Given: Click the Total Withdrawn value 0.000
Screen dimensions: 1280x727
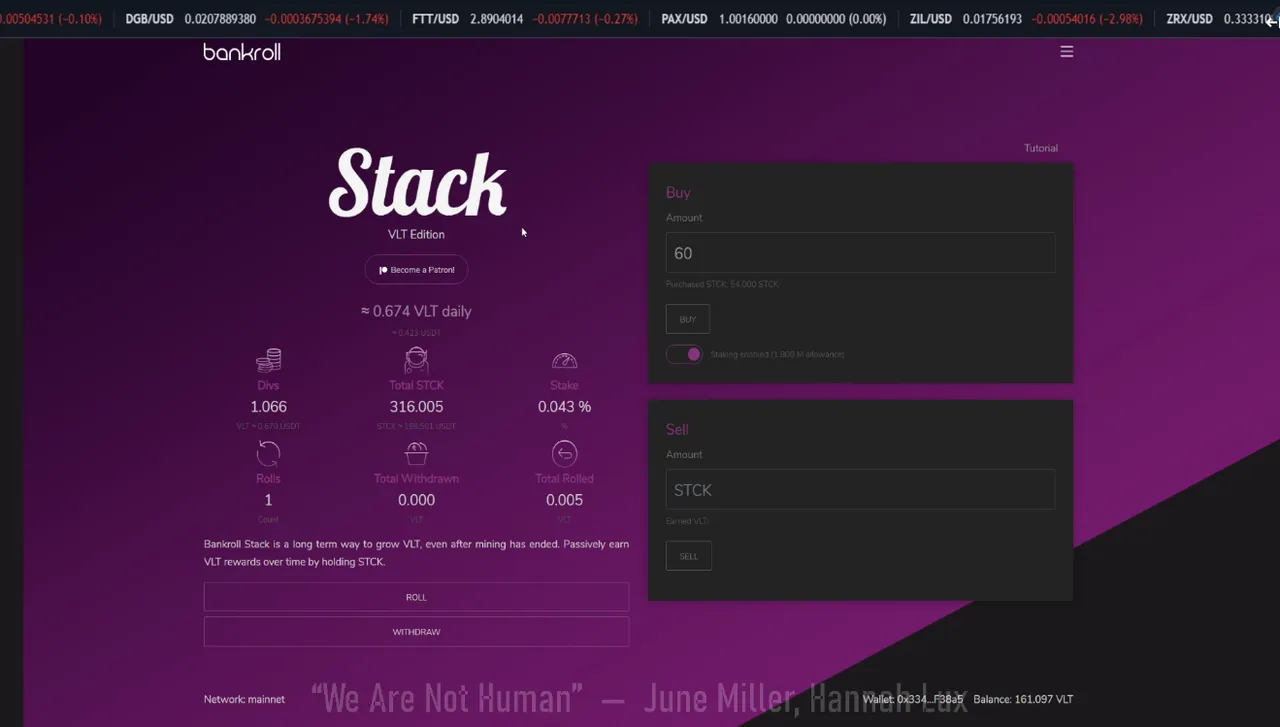Looking at the screenshot, I should pos(416,500).
